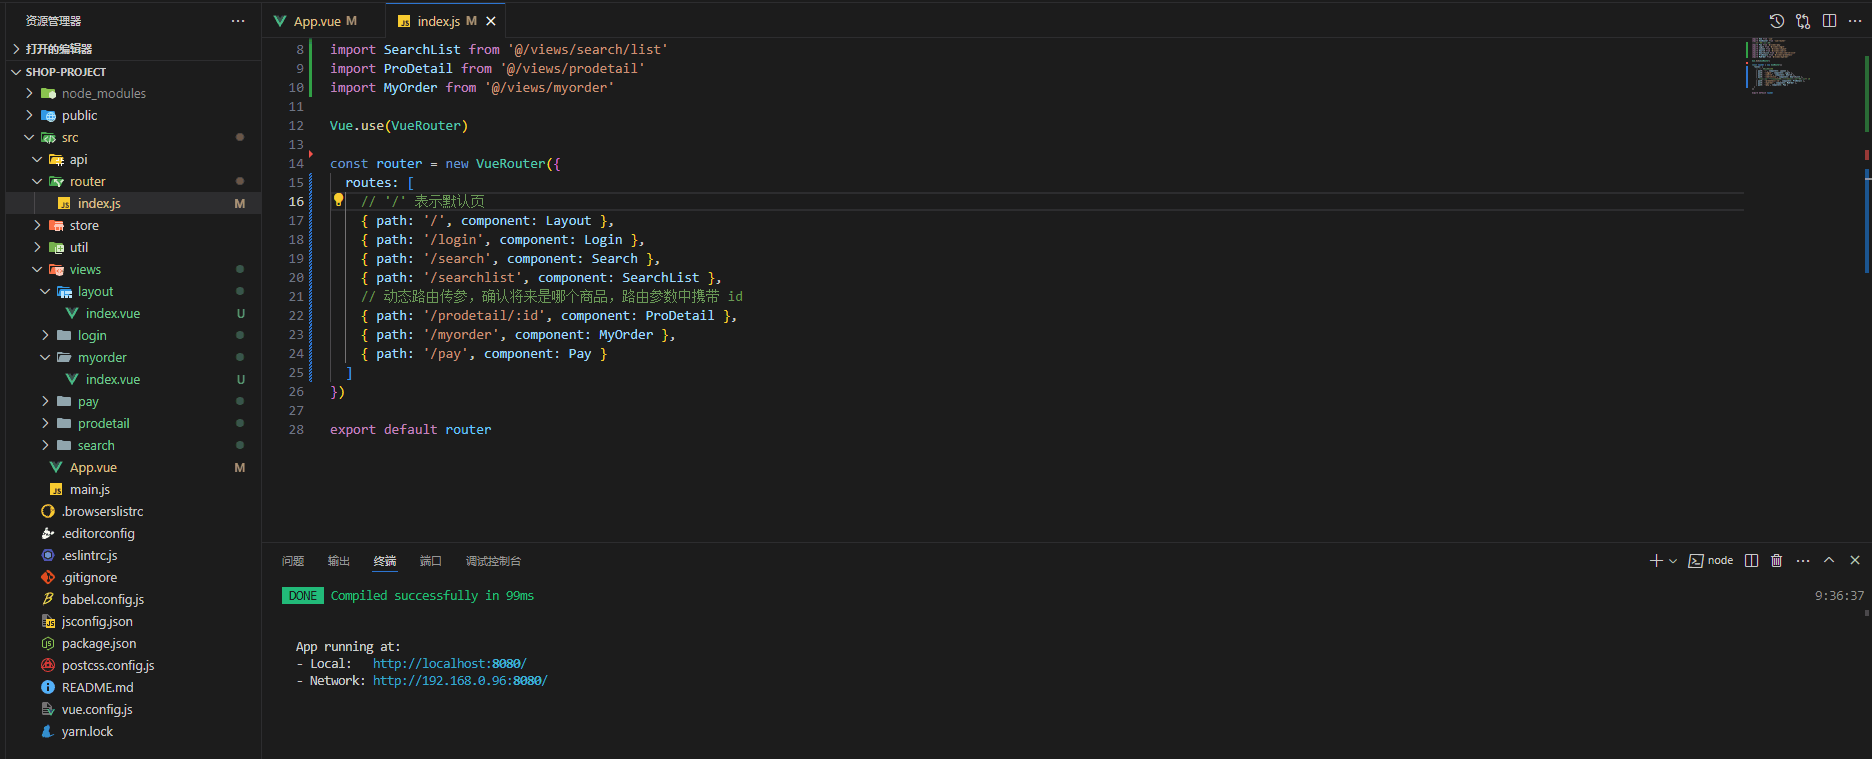
Task: Click the editor vertical scrollbar
Action: [1866, 290]
